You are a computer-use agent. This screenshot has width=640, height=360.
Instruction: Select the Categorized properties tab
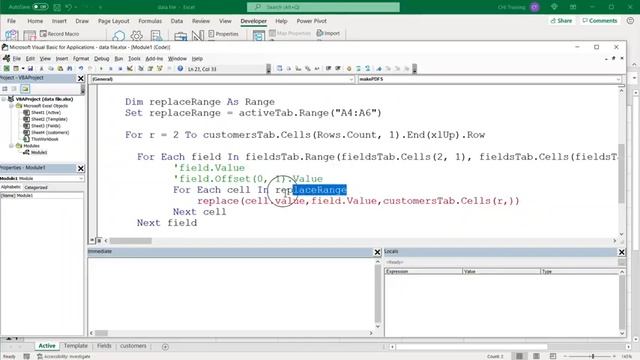36,187
